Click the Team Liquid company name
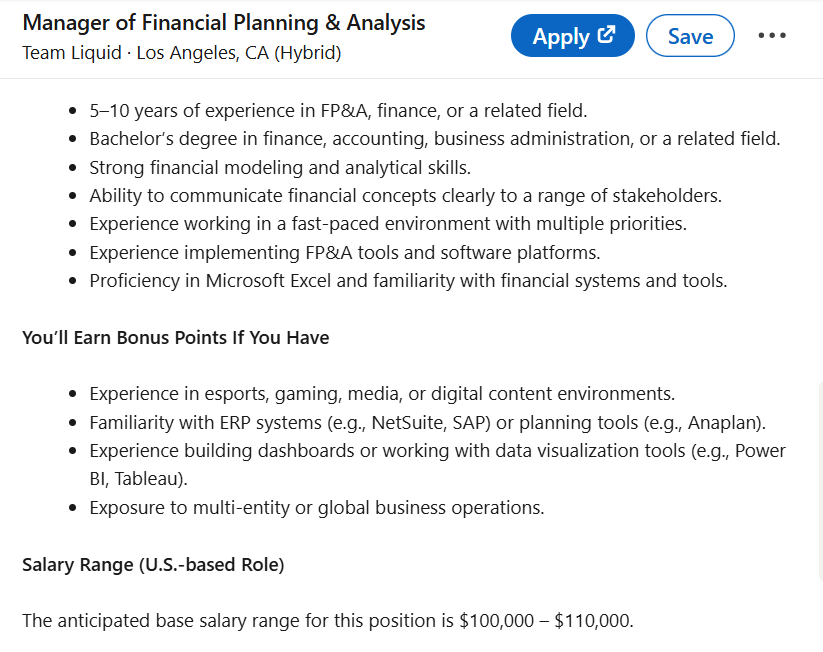Viewport: 823px width, 652px height. (x=72, y=53)
